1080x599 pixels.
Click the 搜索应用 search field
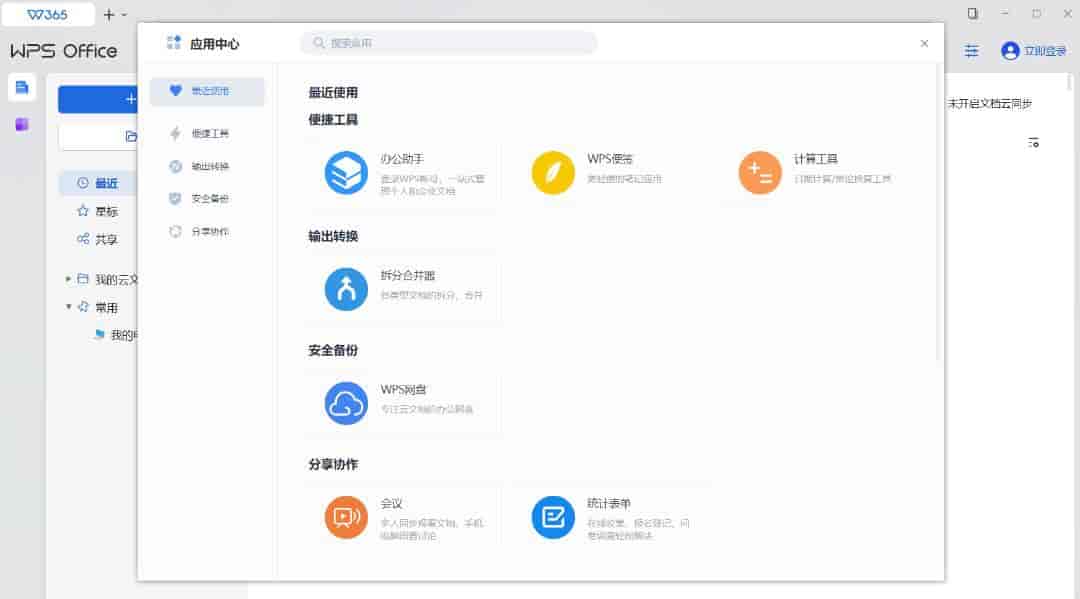click(x=450, y=43)
